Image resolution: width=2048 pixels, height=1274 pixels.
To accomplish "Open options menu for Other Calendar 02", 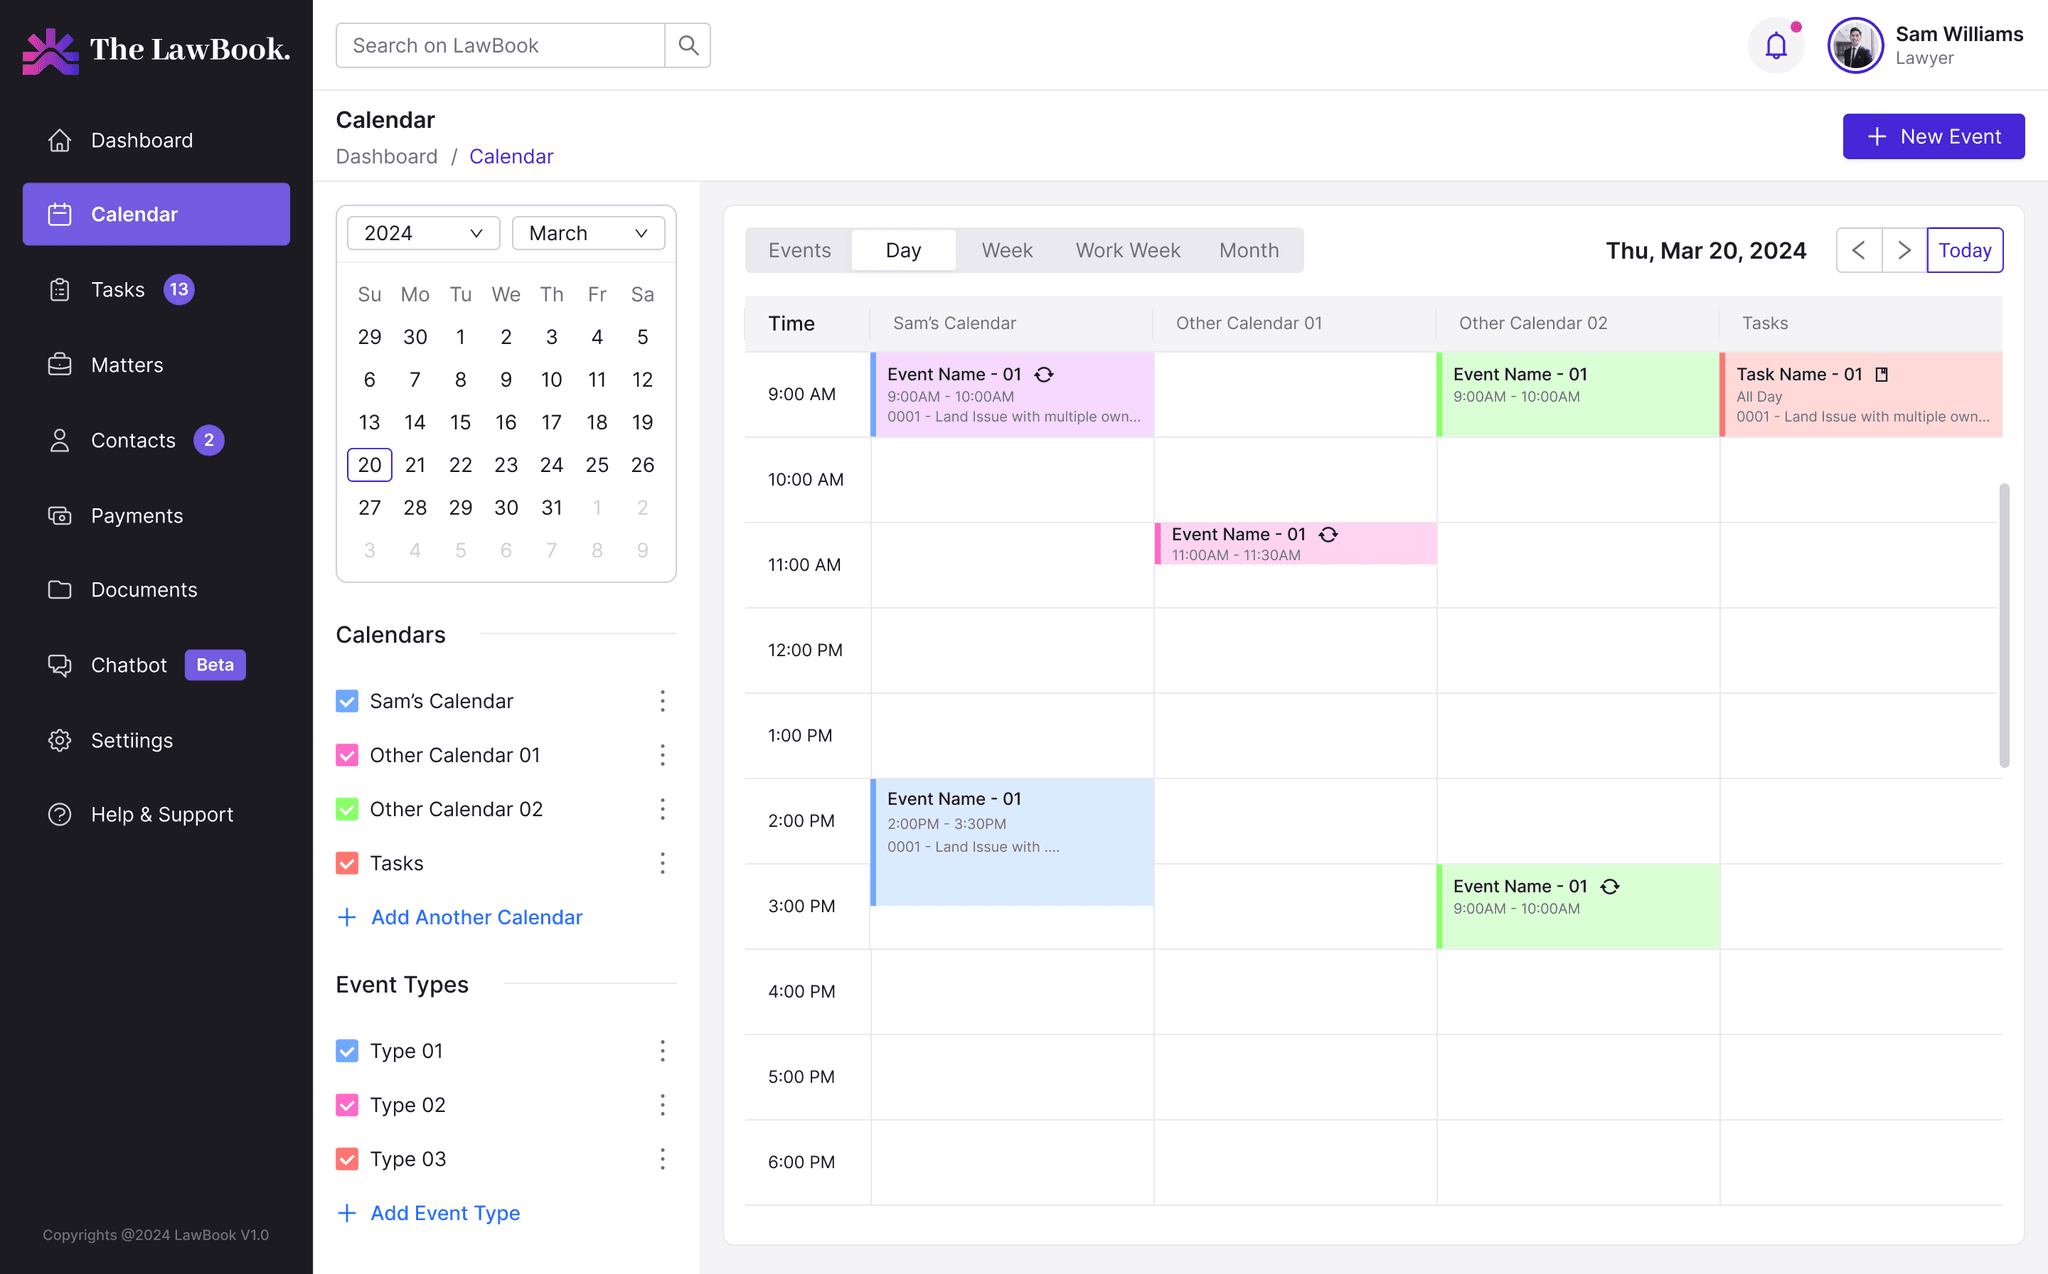I will pyautogui.click(x=662, y=809).
